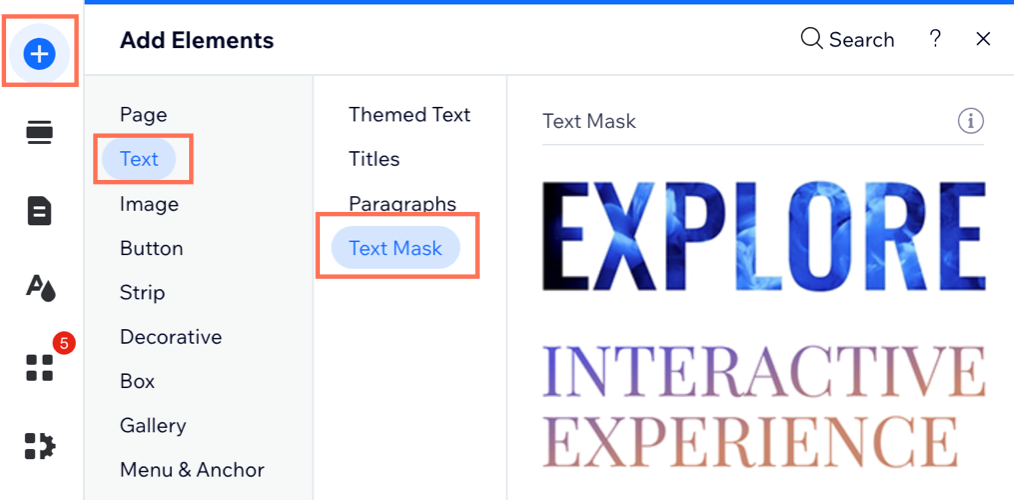Viewport: 1014px width, 500px height.
Task: Choose the Button category
Action: tap(151, 248)
